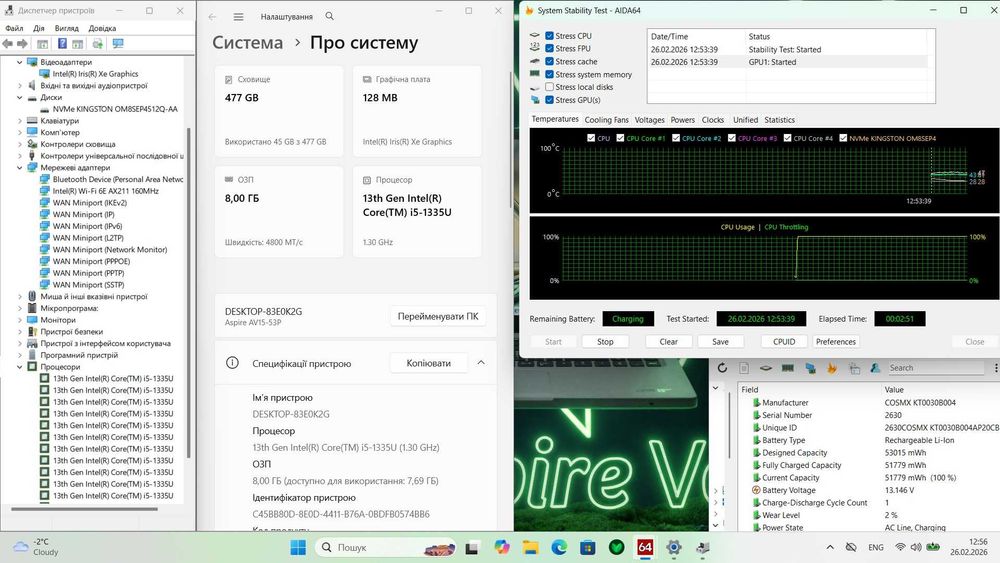This screenshot has height=563, width=1000.
Task: Open File Explorer from the taskbar
Action: point(531,547)
